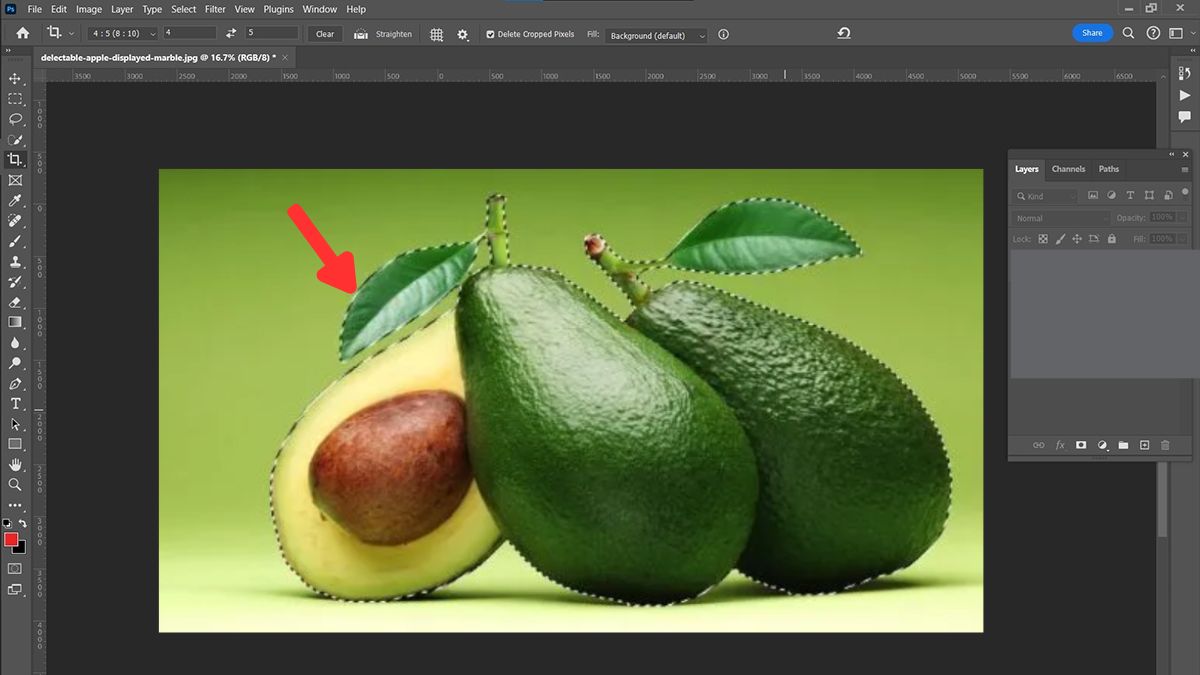The image size is (1200, 675).
Task: Open the Image menu
Action: click(x=89, y=9)
